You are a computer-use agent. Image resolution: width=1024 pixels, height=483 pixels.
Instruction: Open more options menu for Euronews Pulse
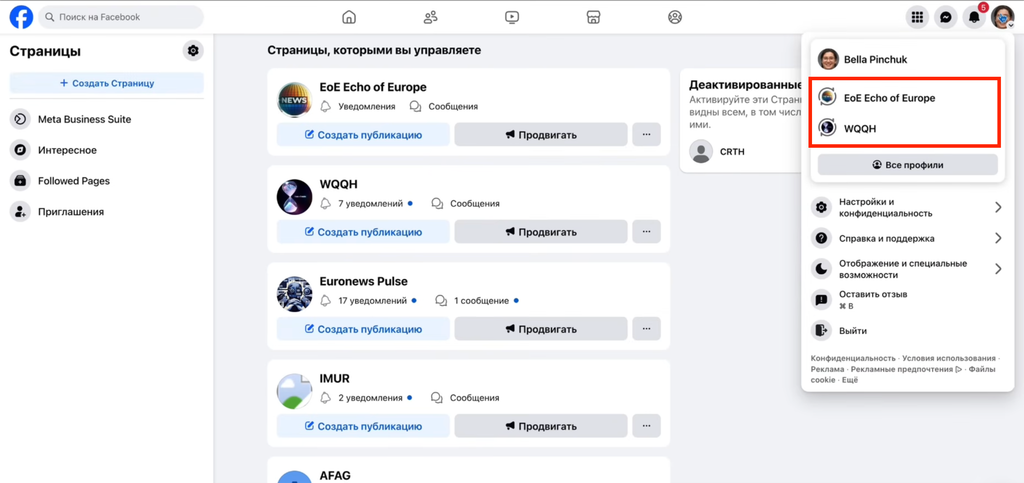pyautogui.click(x=647, y=329)
